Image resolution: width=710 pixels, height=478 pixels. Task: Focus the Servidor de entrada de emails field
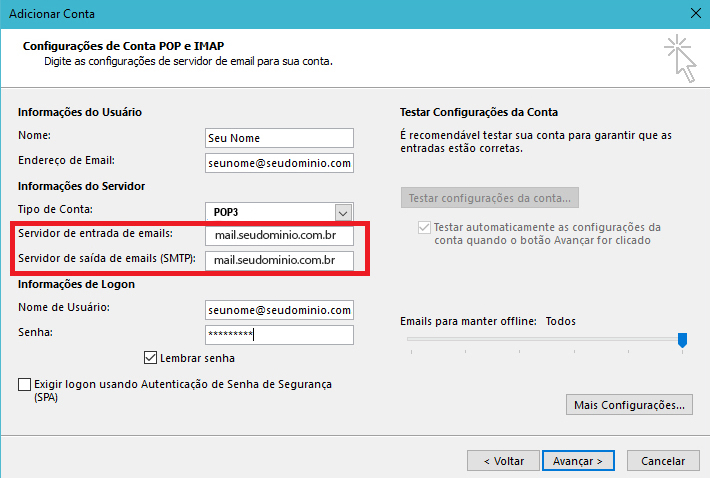(x=278, y=236)
